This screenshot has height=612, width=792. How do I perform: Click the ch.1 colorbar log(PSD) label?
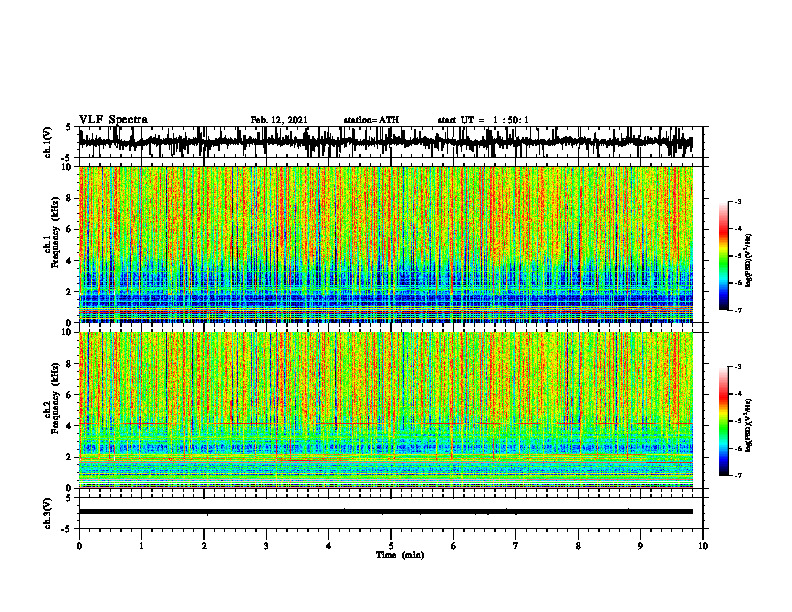749,261
